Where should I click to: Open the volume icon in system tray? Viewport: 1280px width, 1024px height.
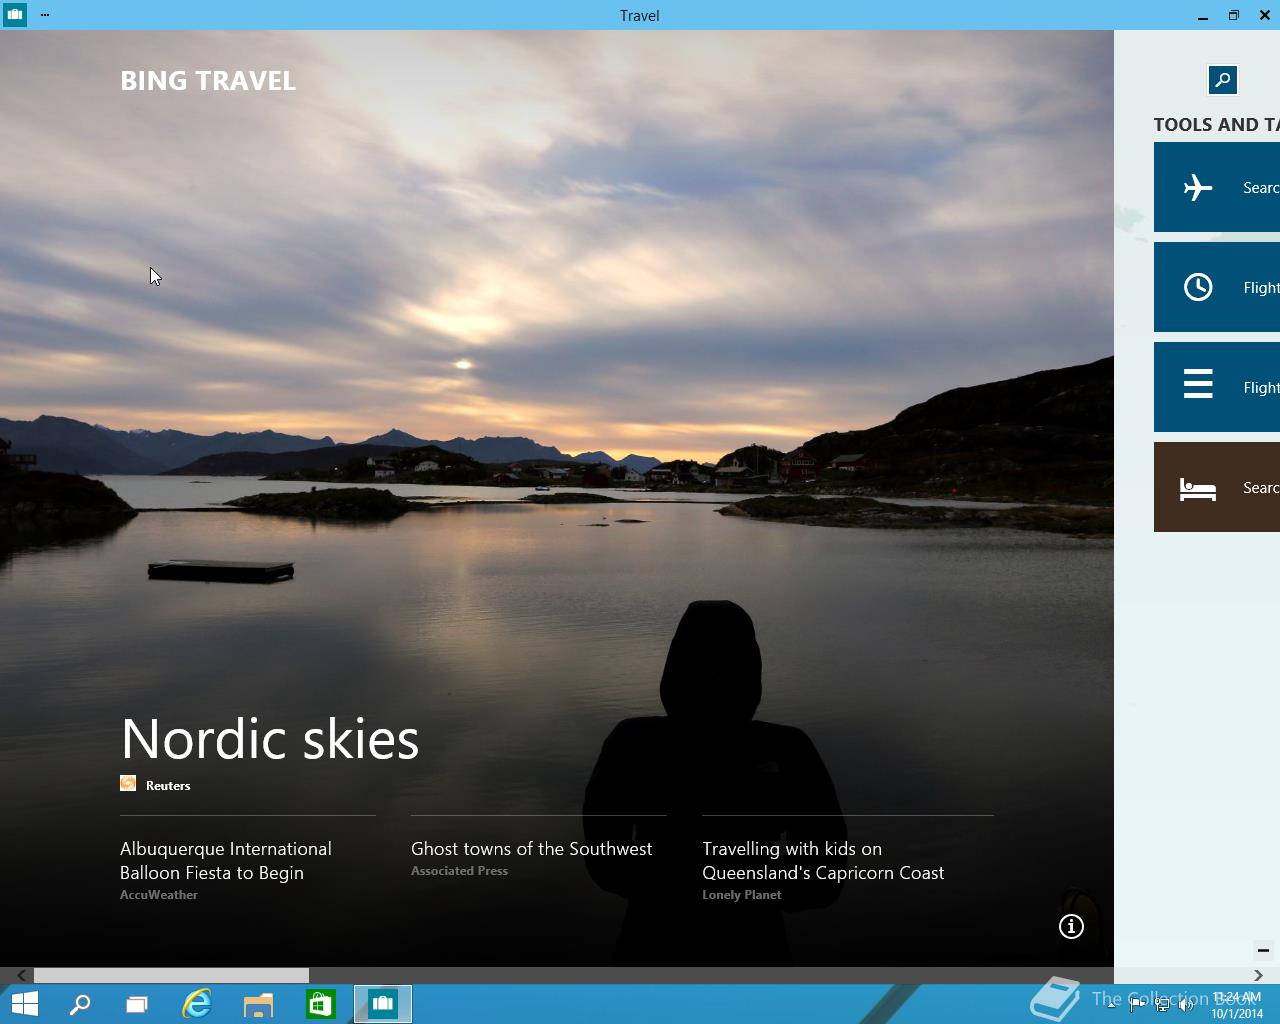(x=1186, y=1005)
